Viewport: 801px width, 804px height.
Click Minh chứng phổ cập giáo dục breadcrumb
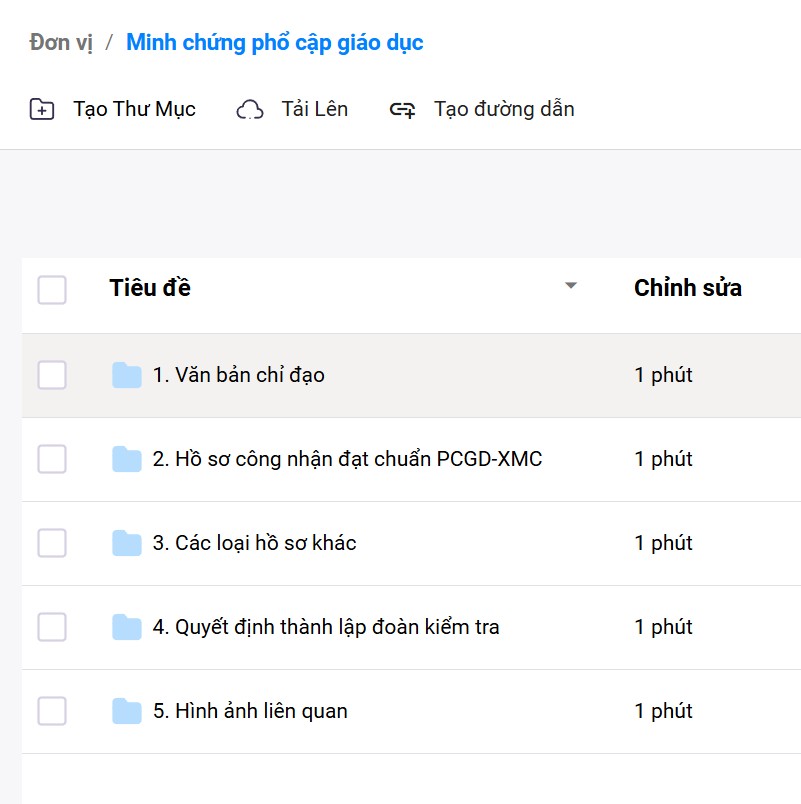click(275, 43)
